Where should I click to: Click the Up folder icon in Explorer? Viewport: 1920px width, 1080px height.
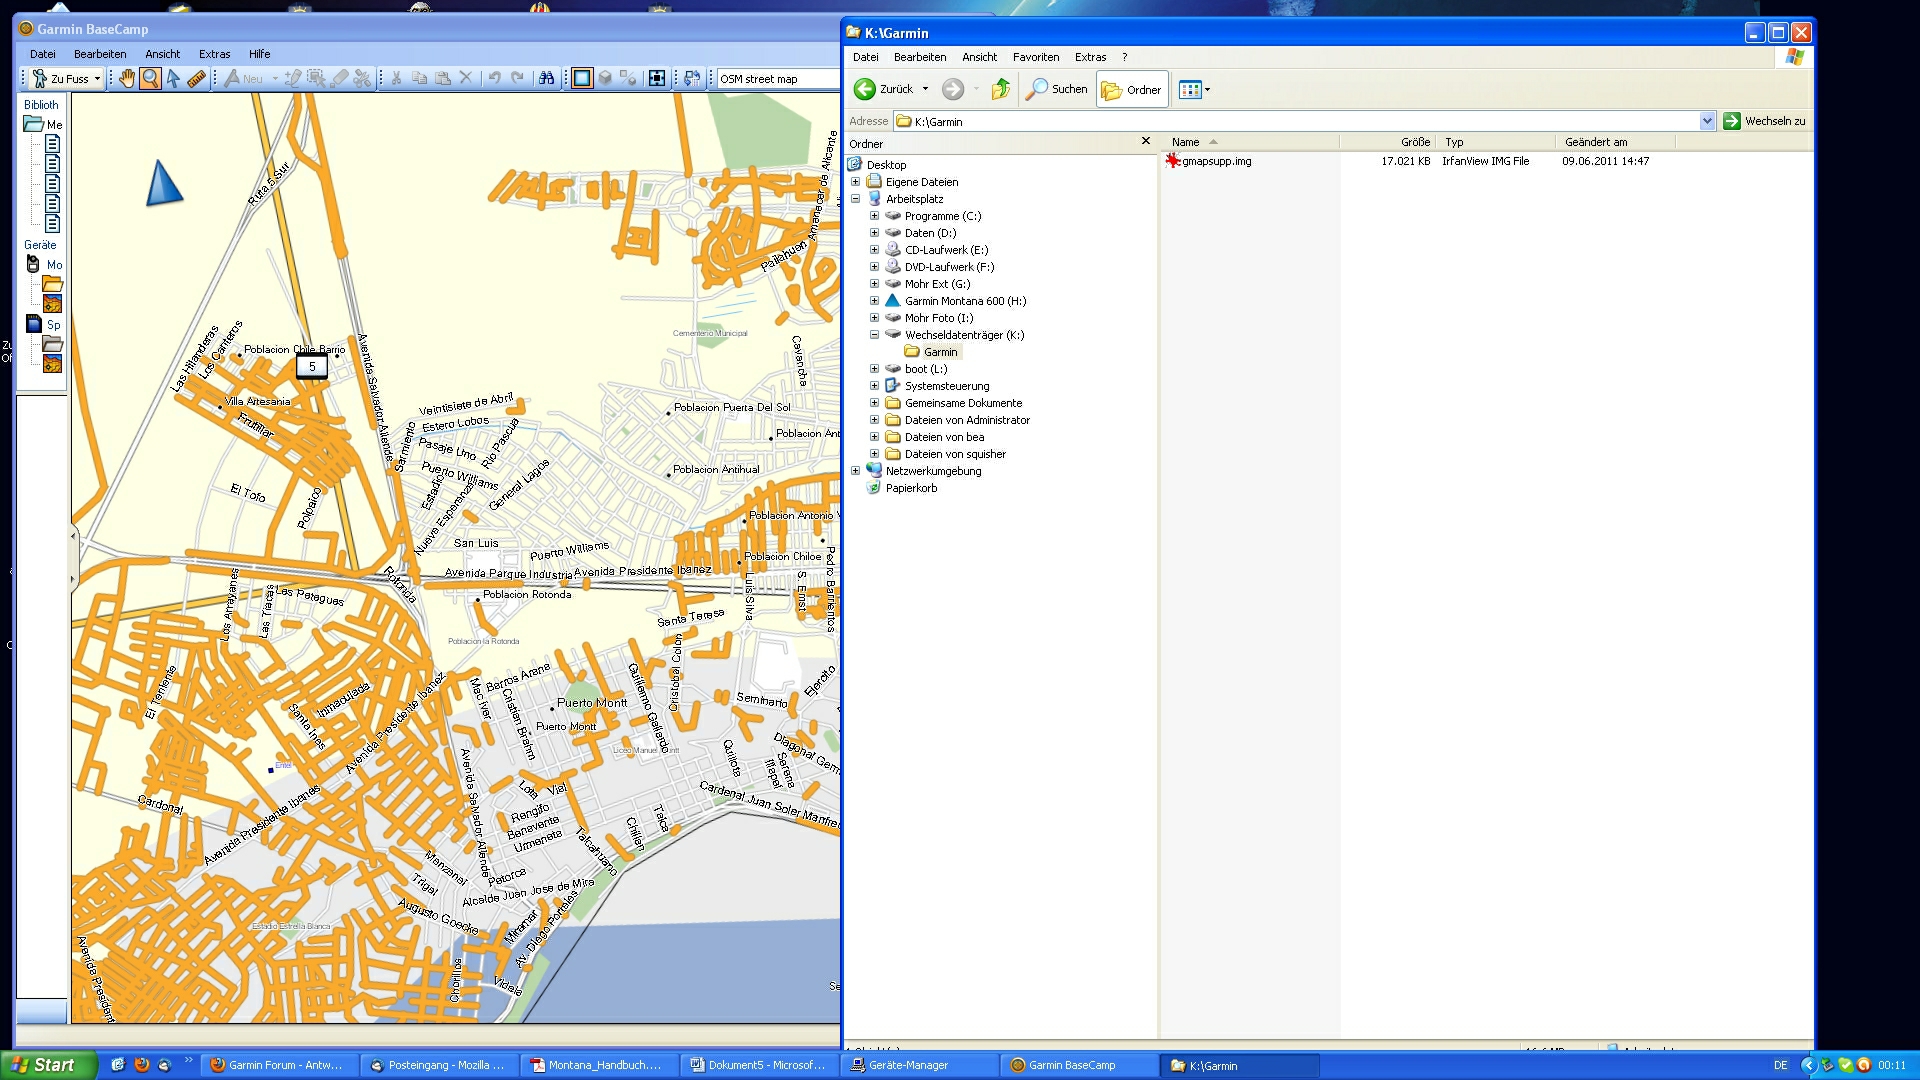(1000, 90)
